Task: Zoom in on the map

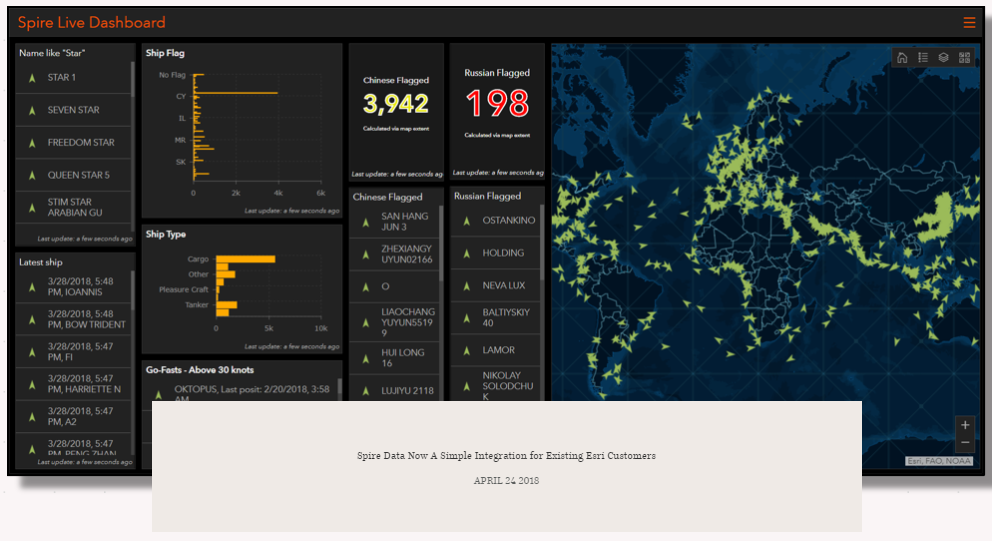Action: 965,425
